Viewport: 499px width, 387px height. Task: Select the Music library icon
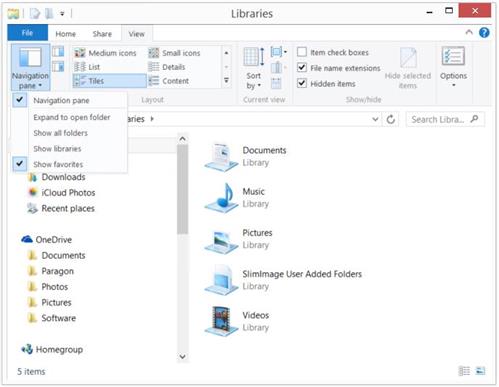pos(221,198)
